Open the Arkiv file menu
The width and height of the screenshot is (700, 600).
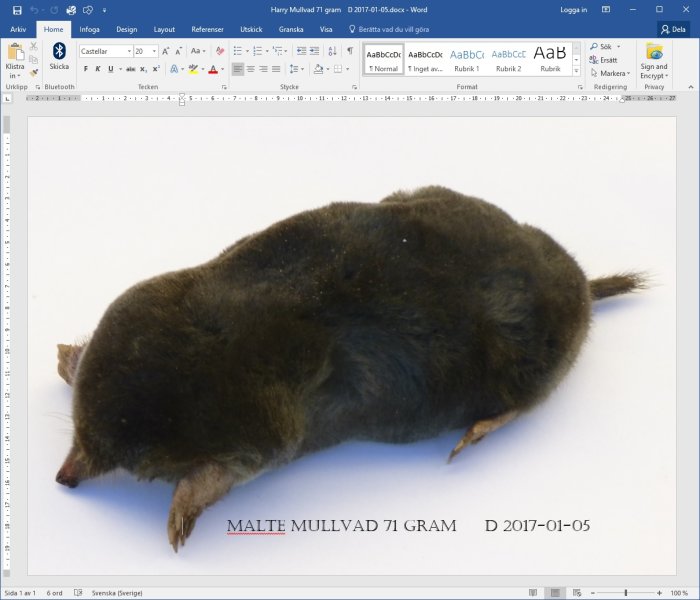[x=18, y=29]
